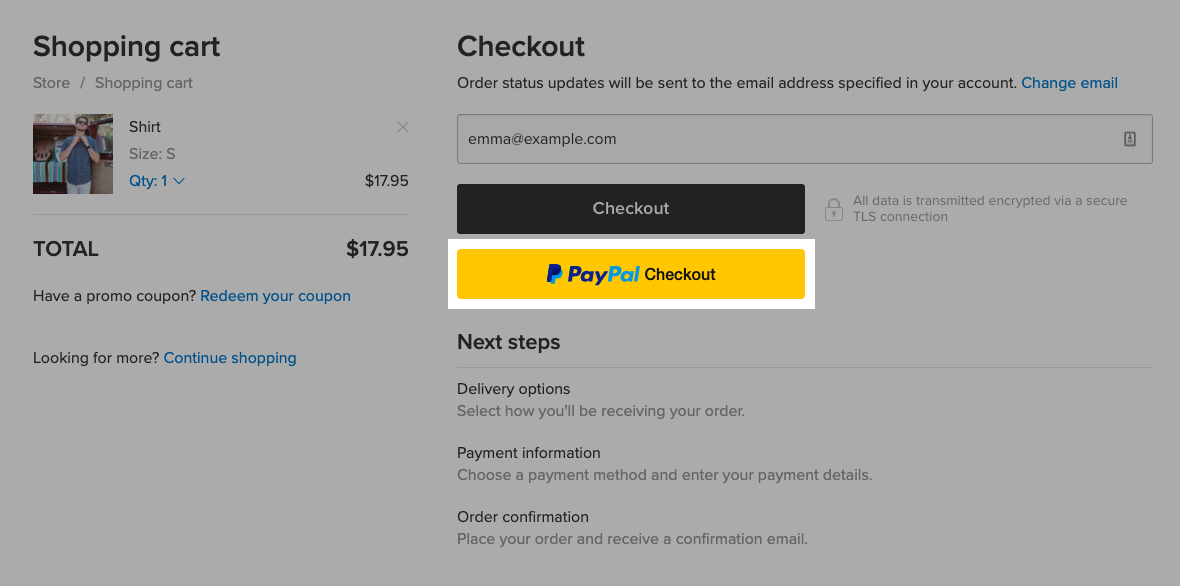Focus the emma@example.com email field
The height and width of the screenshot is (586, 1180).
click(x=804, y=139)
